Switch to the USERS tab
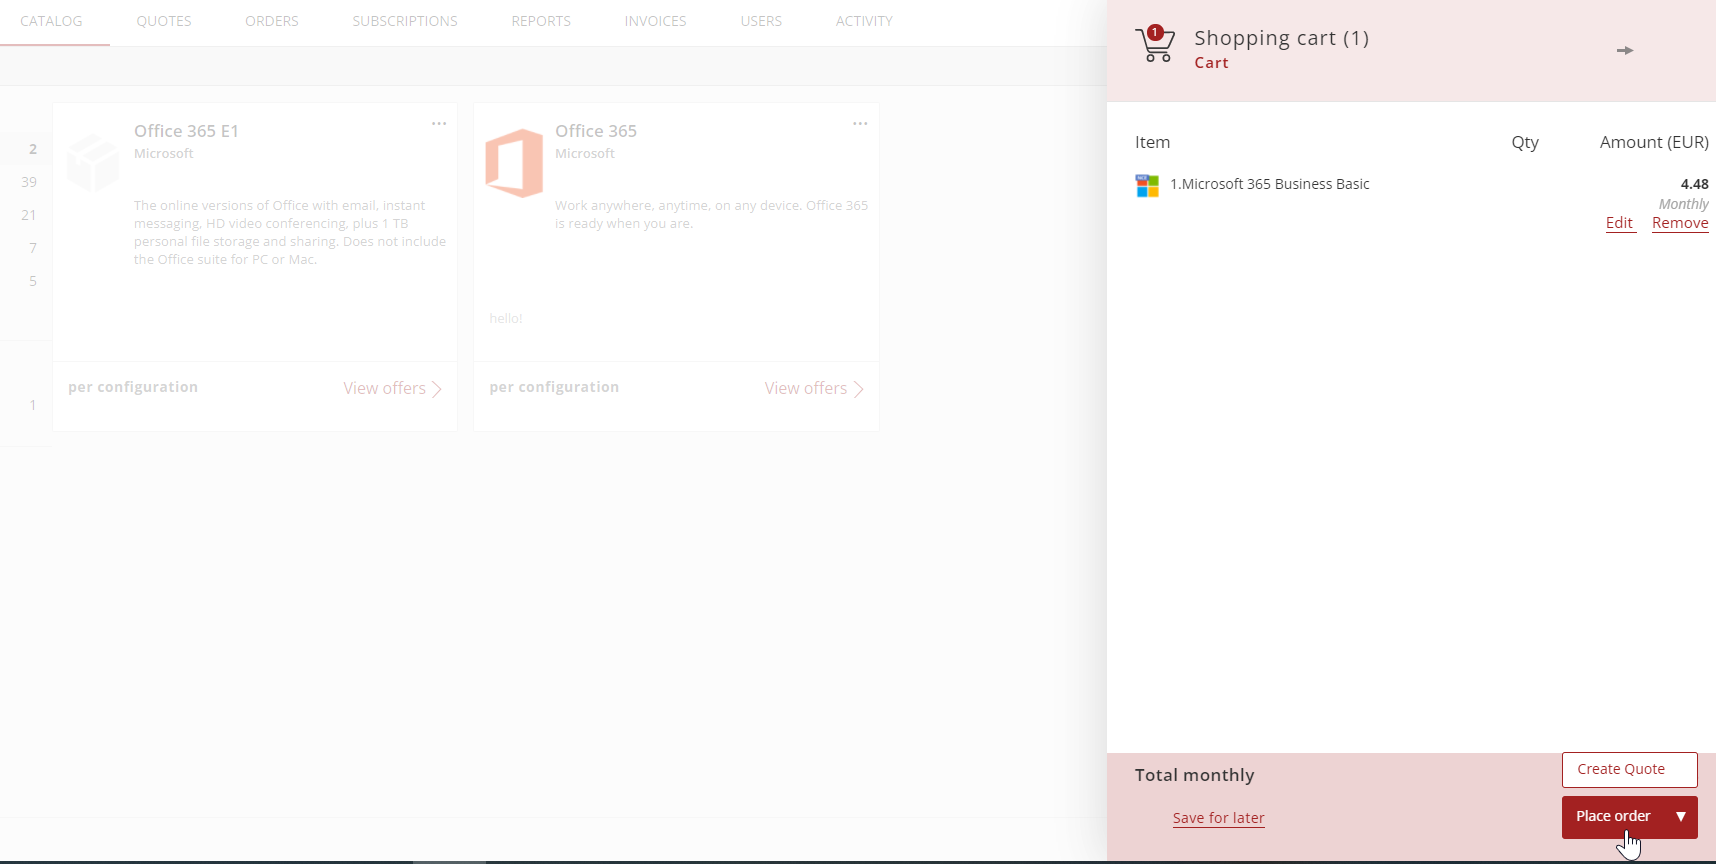The height and width of the screenshot is (864, 1716). pyautogui.click(x=761, y=21)
